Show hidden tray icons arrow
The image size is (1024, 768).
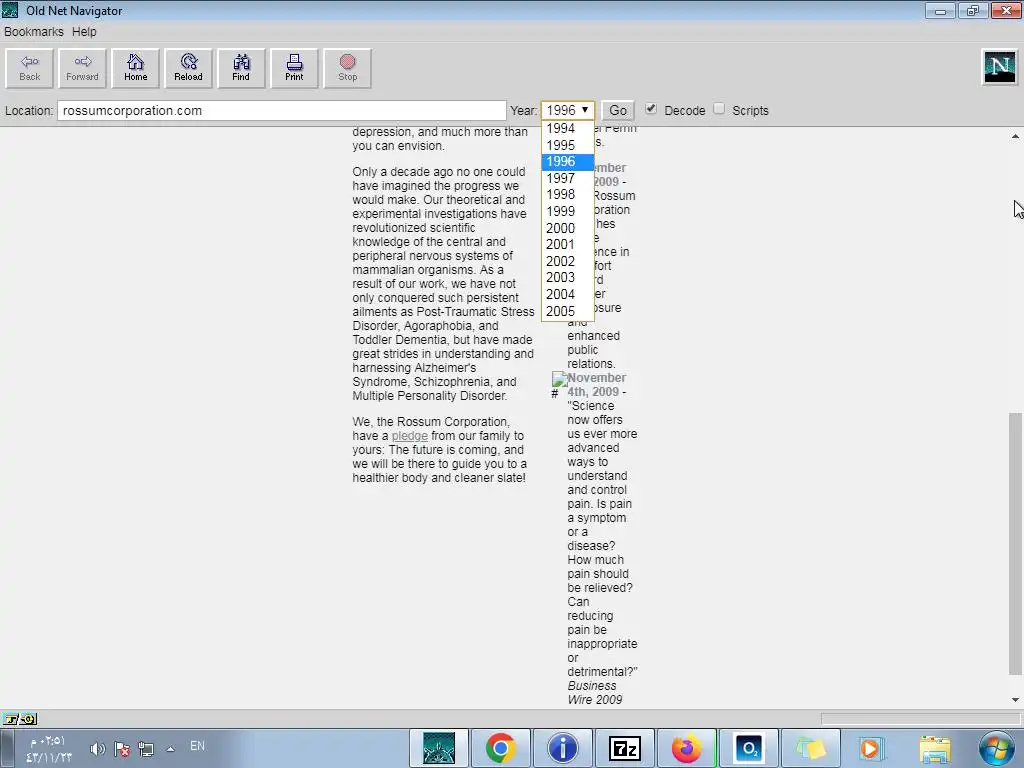(x=170, y=749)
